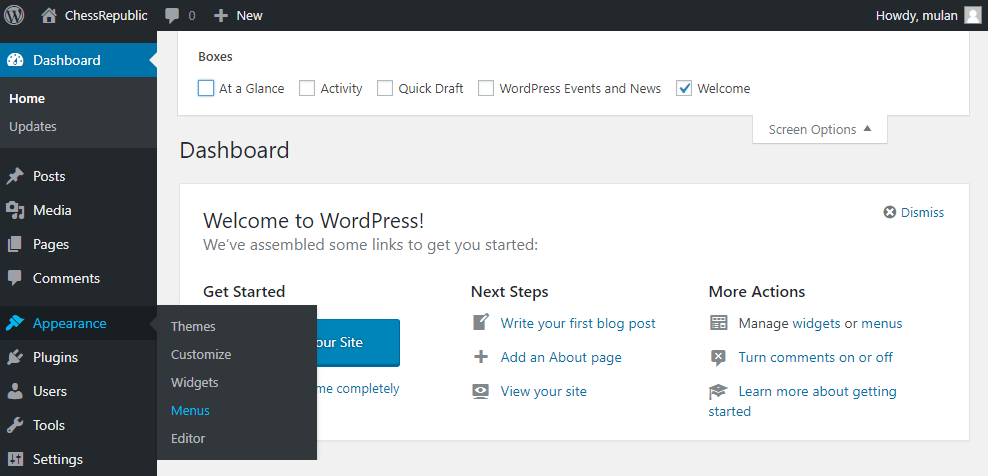The height and width of the screenshot is (476, 988).
Task: Open the Updates submenu under Dashboard
Action: pos(33,127)
